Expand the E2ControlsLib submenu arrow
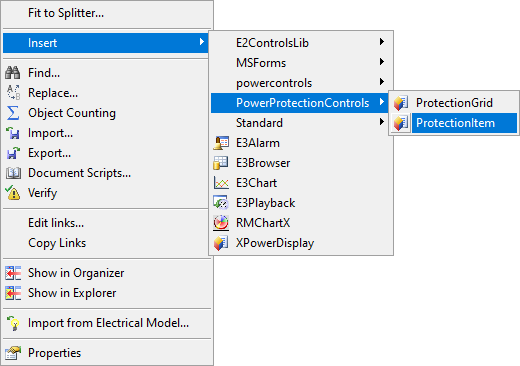Image resolution: width=520 pixels, height=366 pixels. pyautogui.click(x=382, y=42)
